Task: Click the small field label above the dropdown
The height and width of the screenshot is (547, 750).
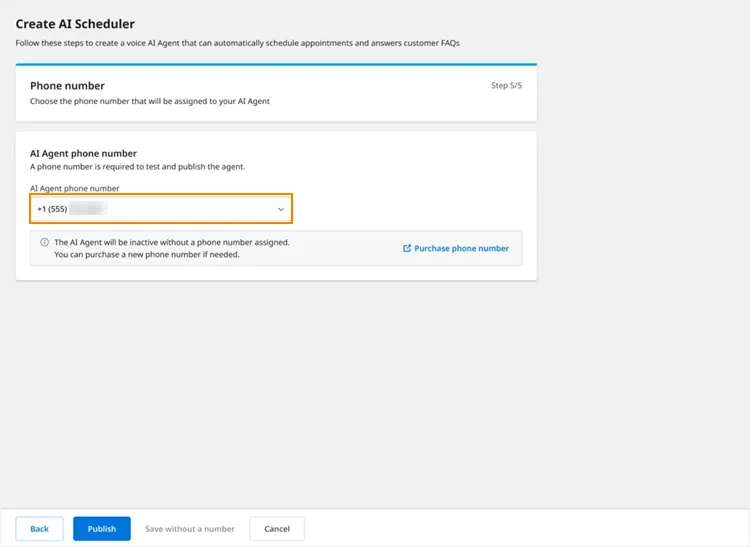Action: (75, 188)
